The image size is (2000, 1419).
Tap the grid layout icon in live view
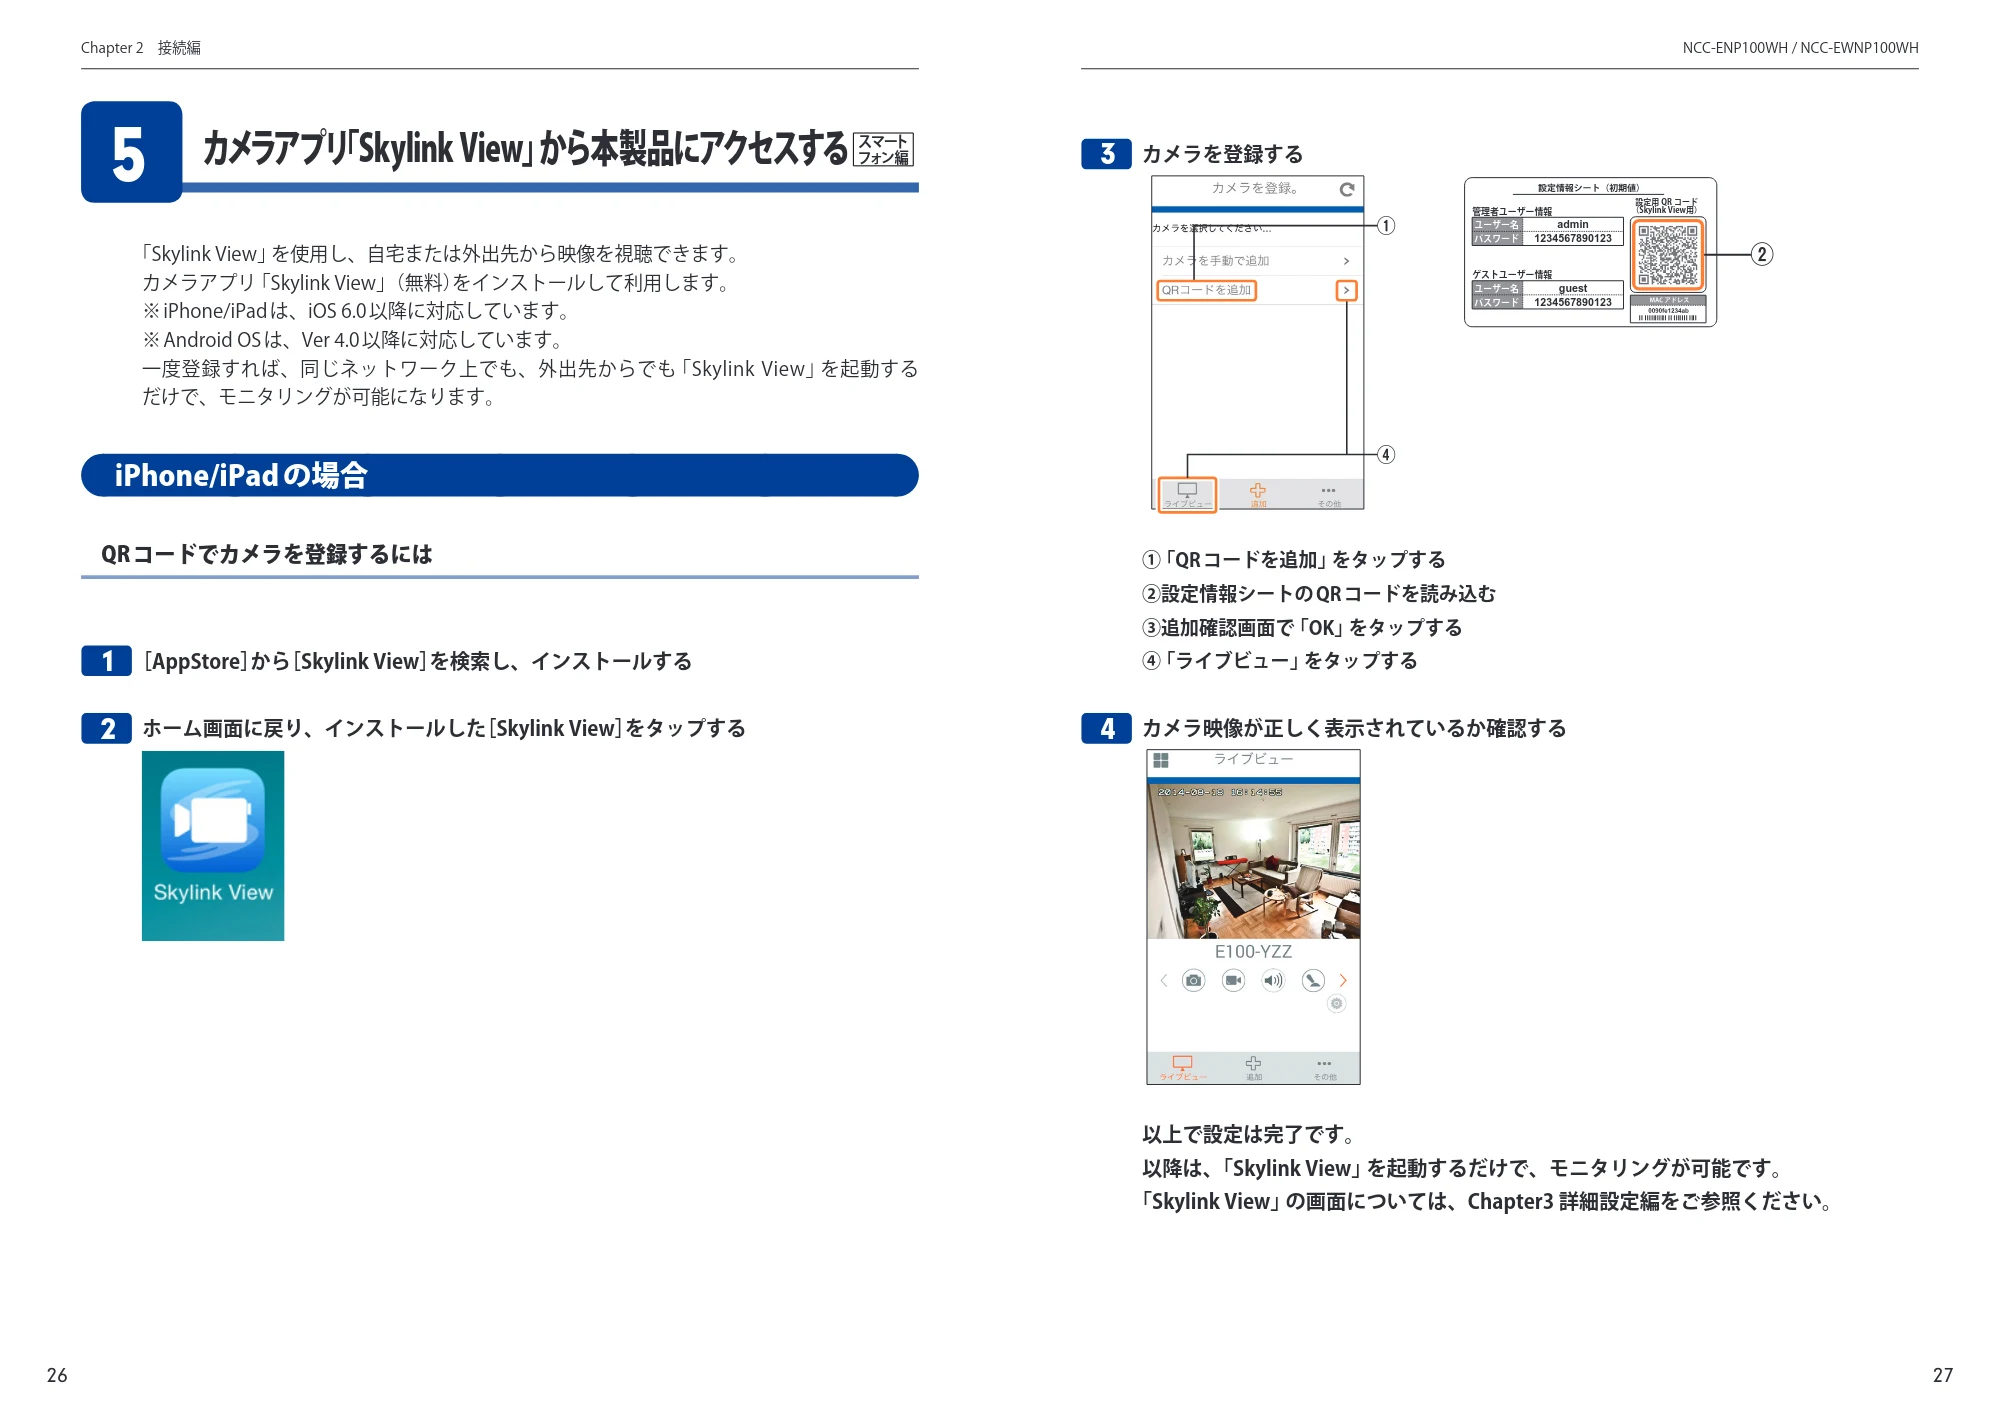[1161, 760]
